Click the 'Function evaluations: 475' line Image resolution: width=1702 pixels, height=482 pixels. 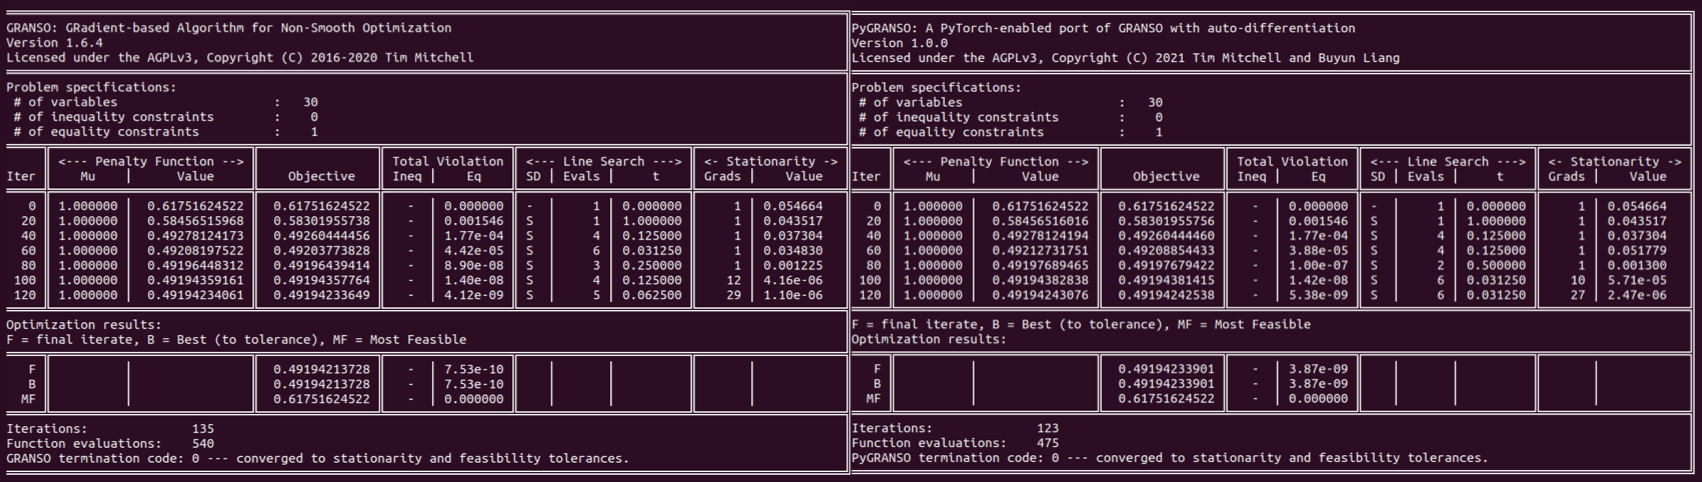click(955, 443)
